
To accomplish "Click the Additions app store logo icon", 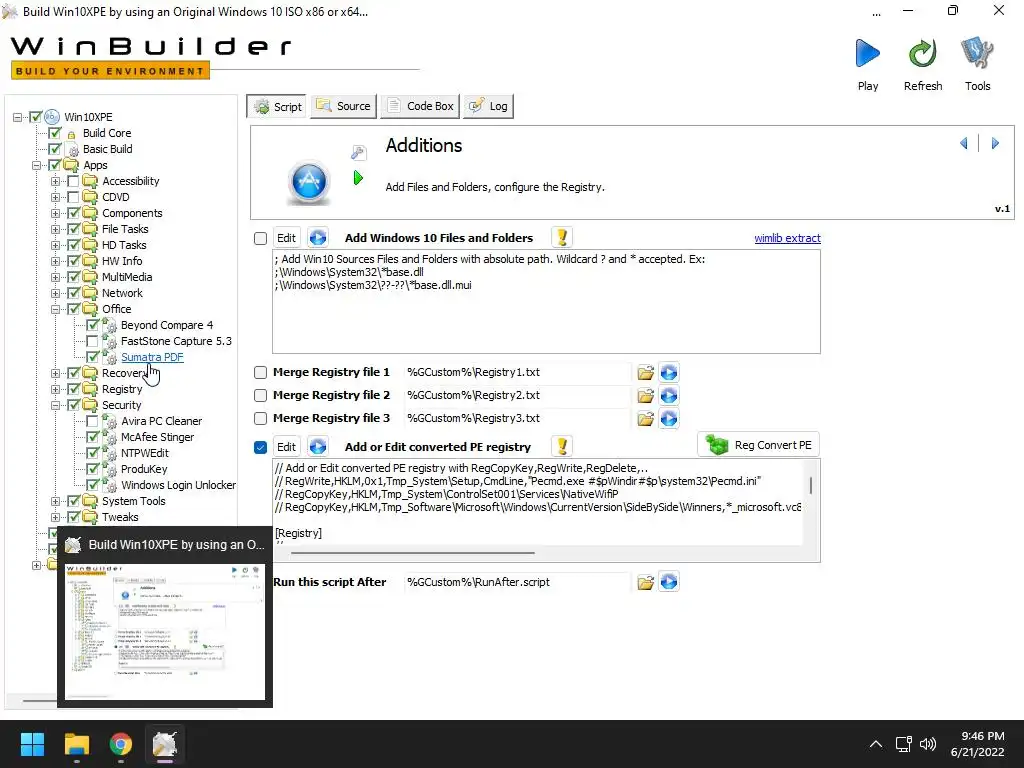I will click(x=309, y=182).
